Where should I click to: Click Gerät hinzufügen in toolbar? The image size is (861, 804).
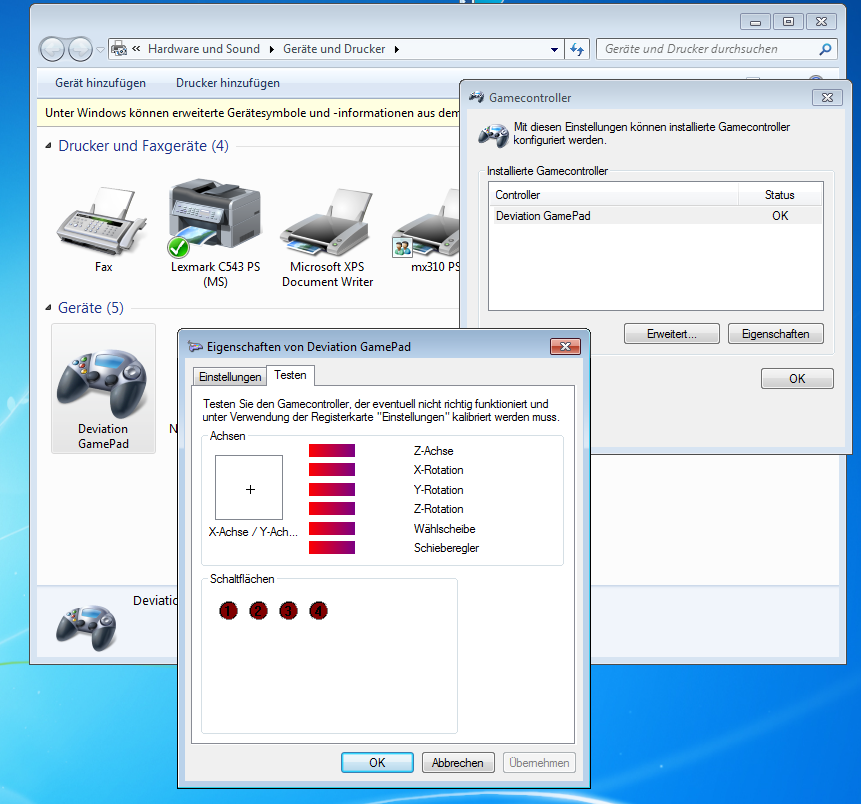[100, 83]
